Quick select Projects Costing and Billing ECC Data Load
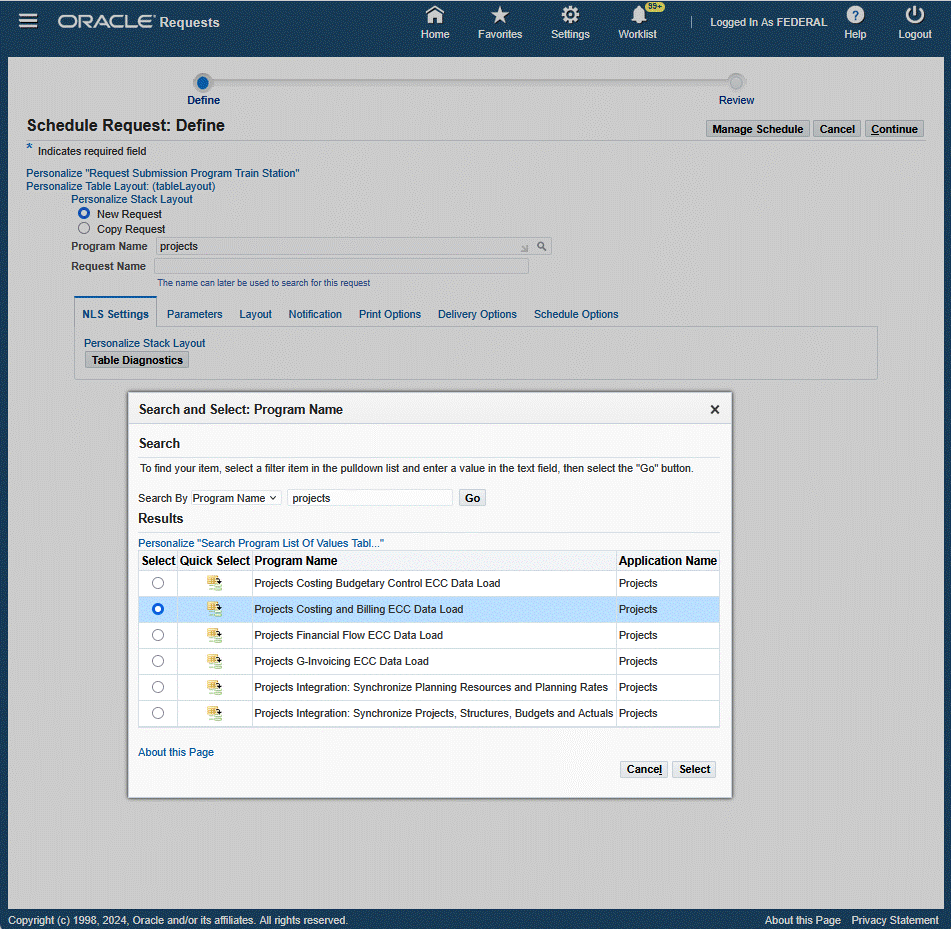The image size is (951, 929). (214, 609)
